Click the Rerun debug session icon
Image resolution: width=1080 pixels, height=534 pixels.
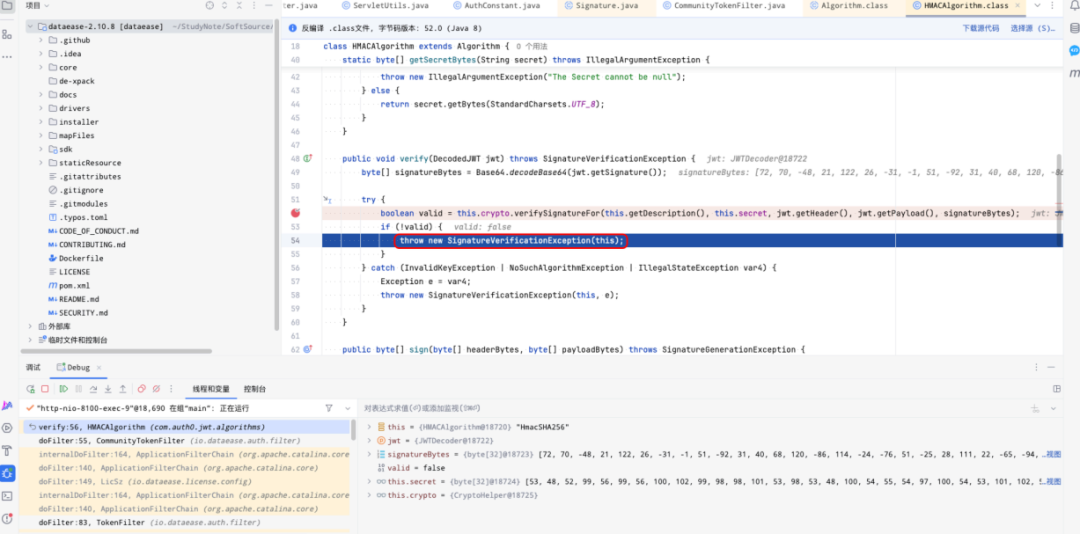(x=31, y=389)
